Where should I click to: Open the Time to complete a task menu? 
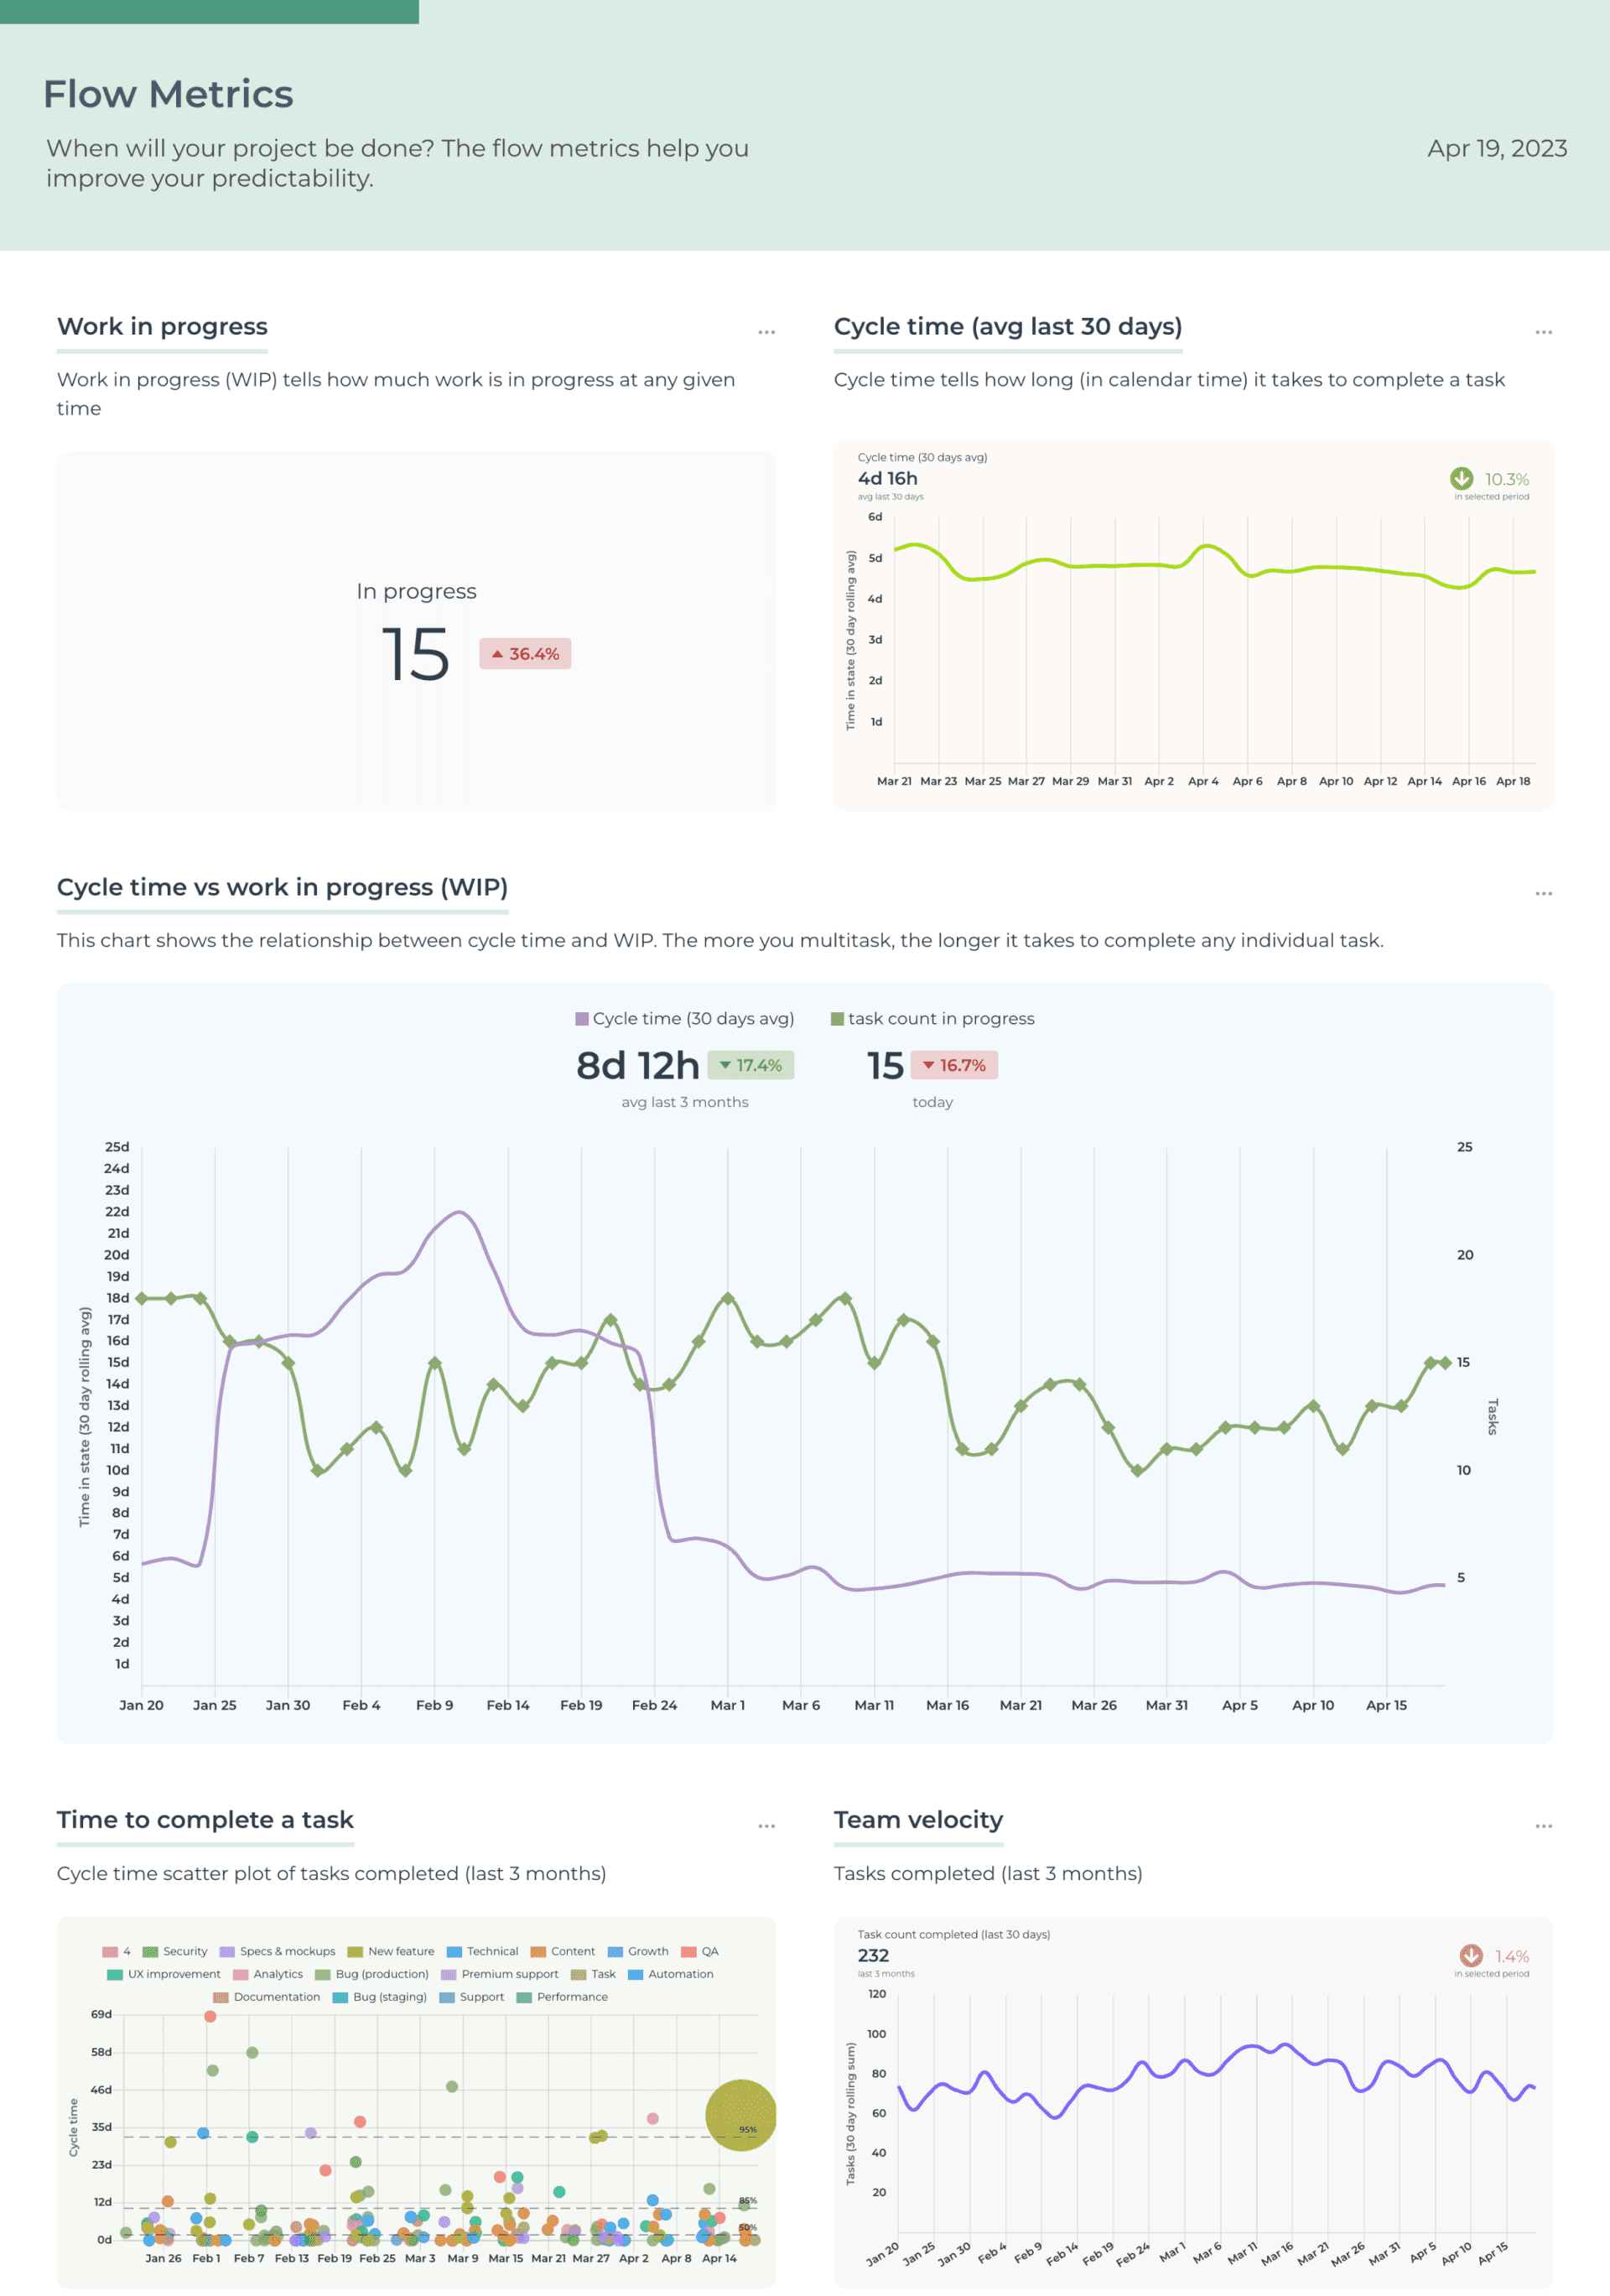click(x=766, y=1825)
